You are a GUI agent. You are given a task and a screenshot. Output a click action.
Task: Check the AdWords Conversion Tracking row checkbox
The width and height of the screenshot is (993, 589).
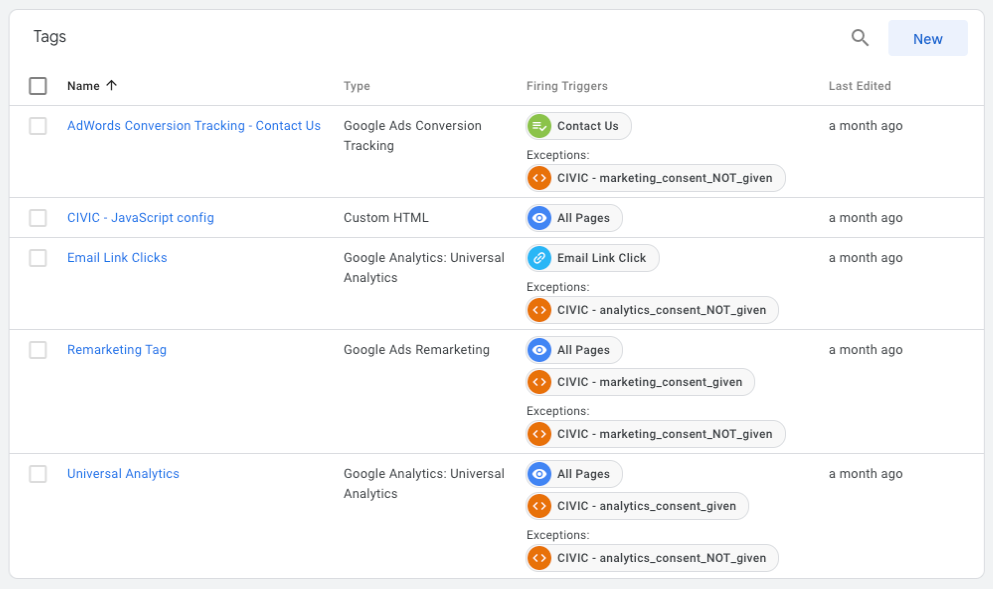[x=38, y=126]
